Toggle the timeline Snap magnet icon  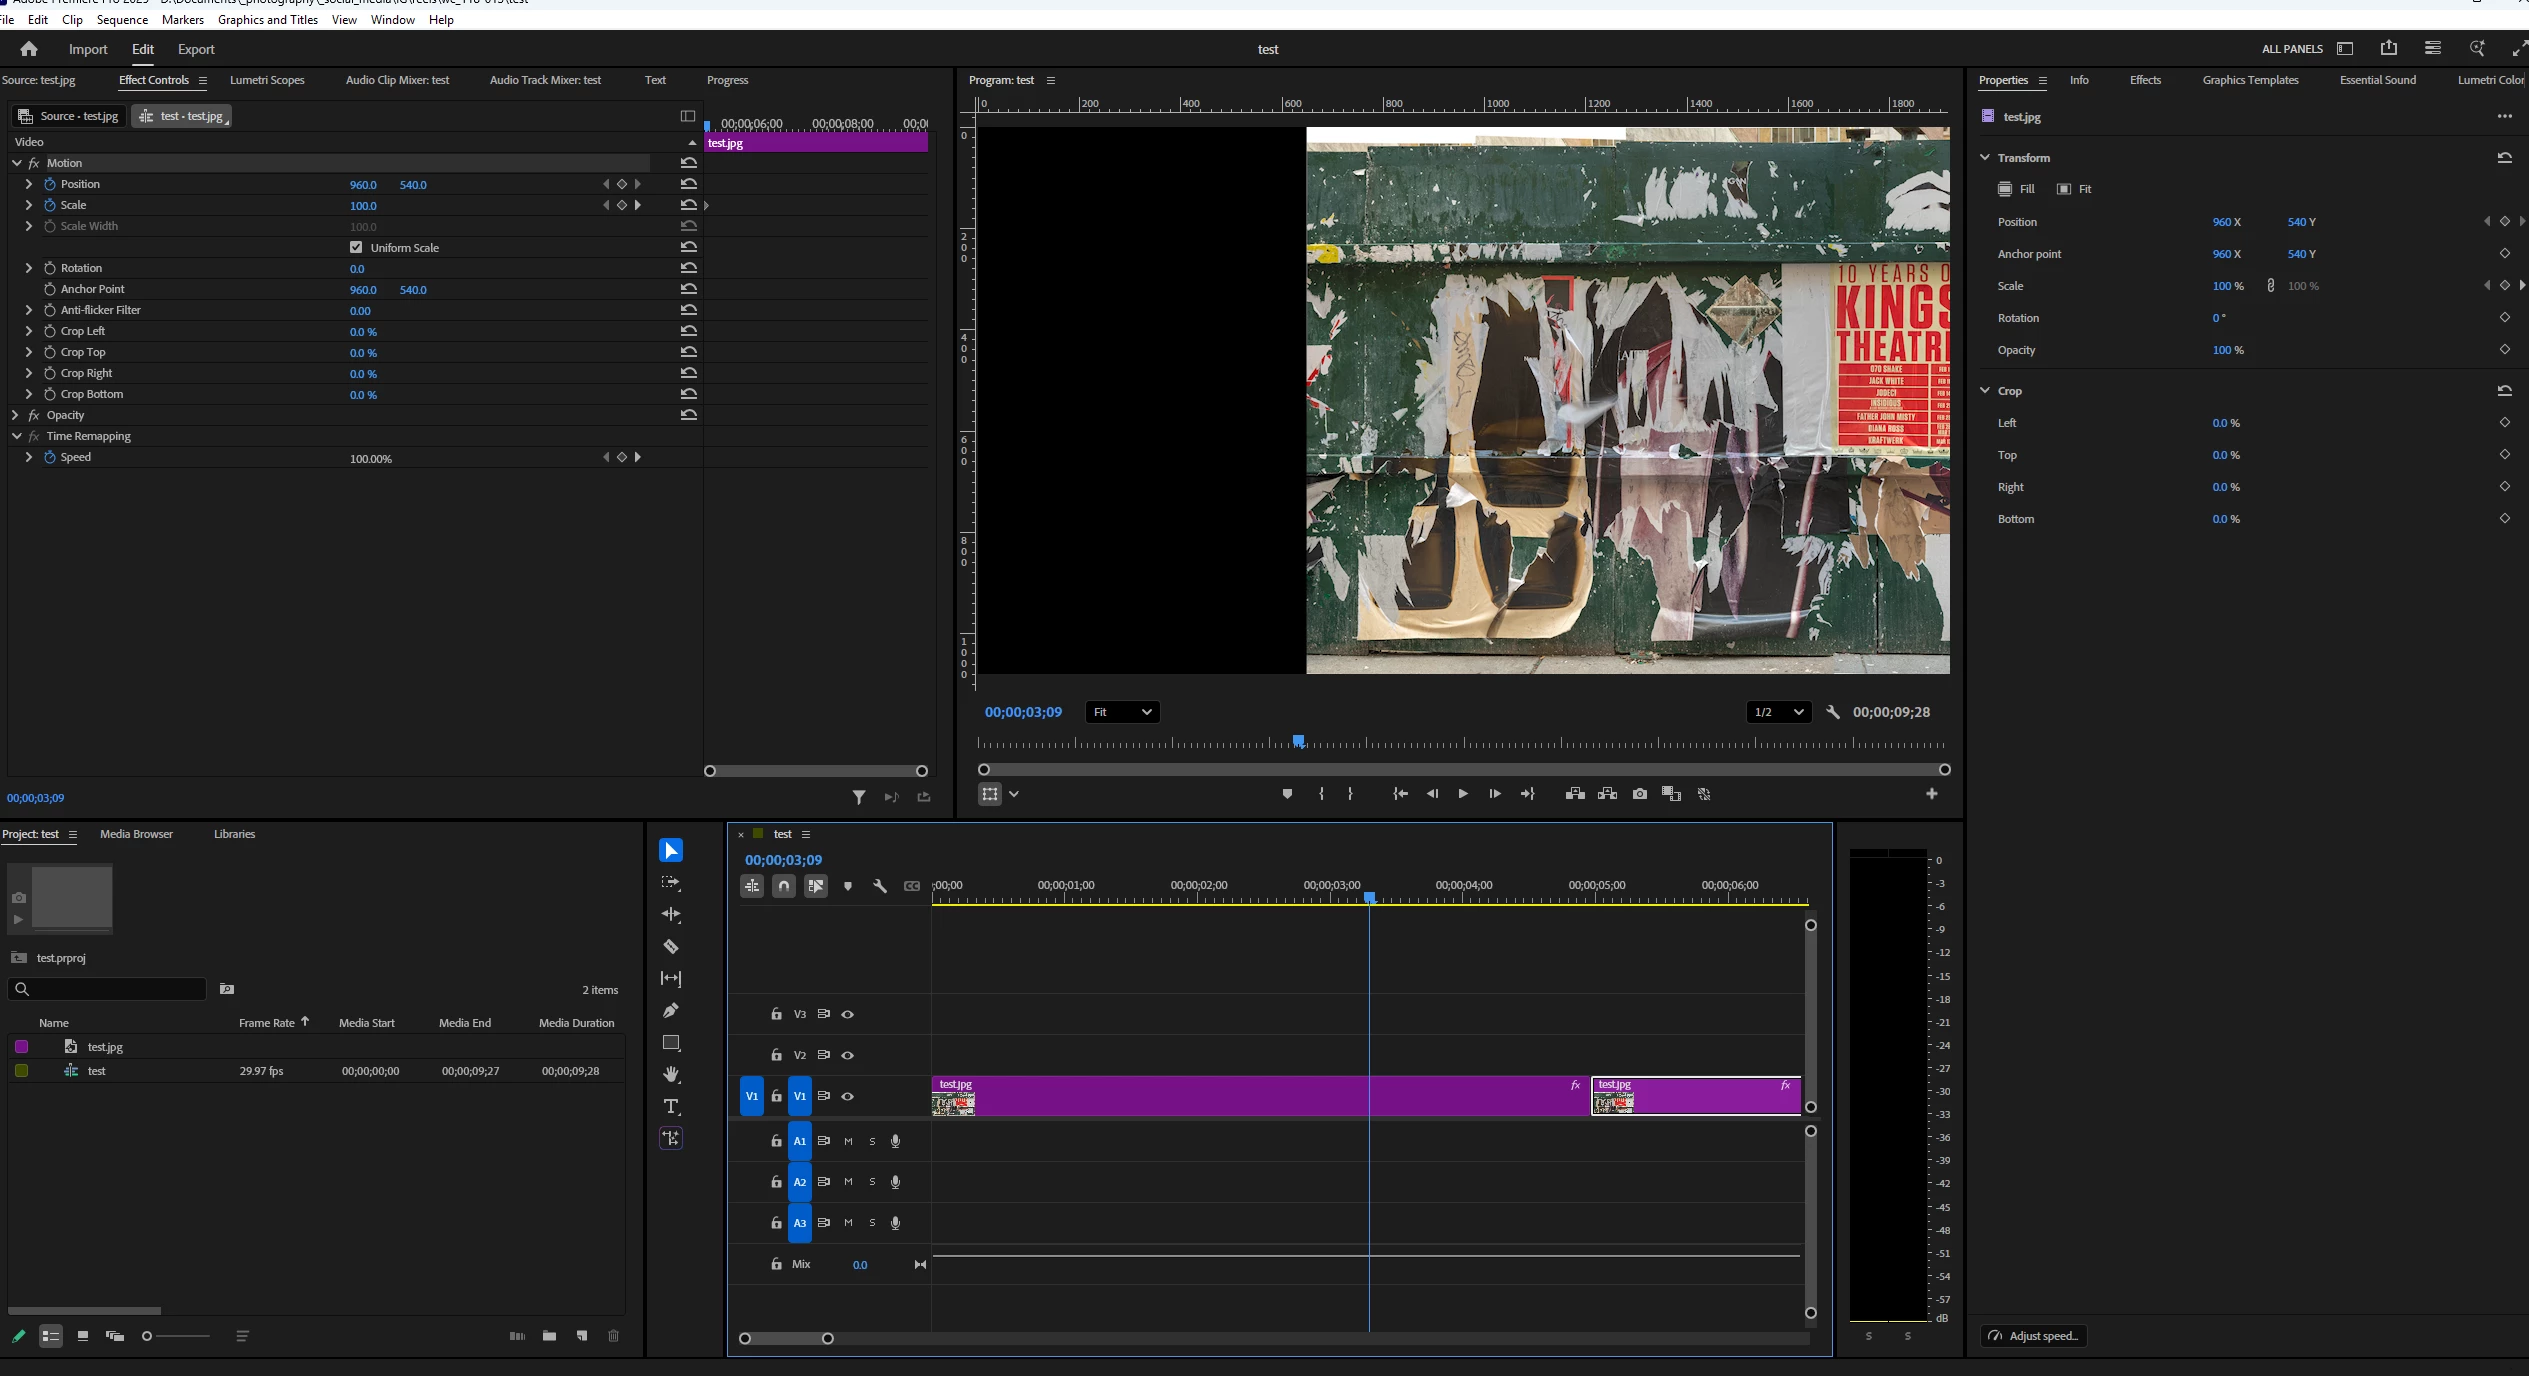click(x=784, y=886)
